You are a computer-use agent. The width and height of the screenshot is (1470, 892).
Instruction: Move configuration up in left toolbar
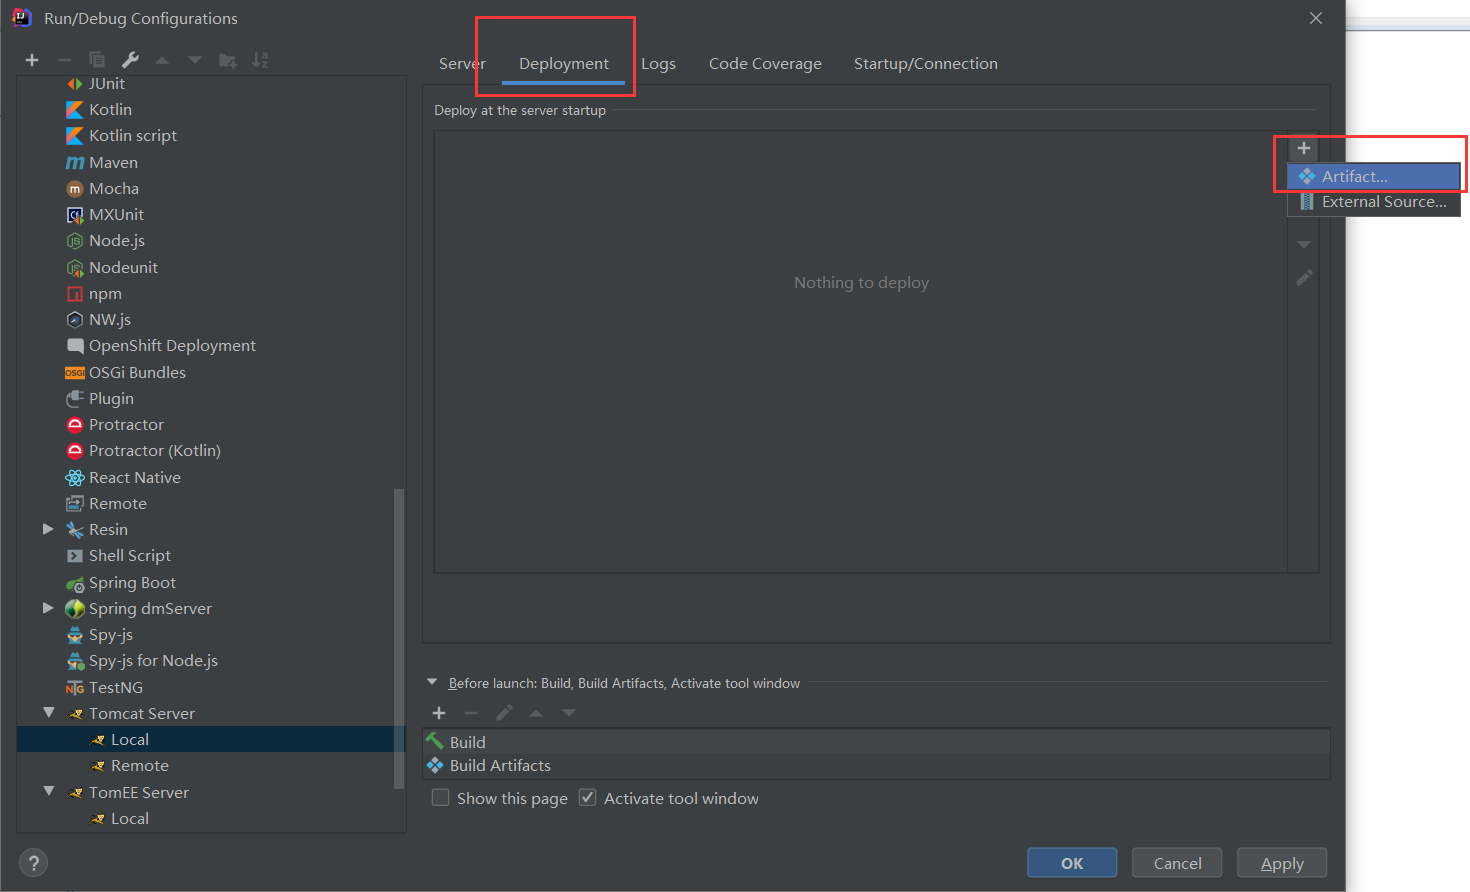(162, 60)
